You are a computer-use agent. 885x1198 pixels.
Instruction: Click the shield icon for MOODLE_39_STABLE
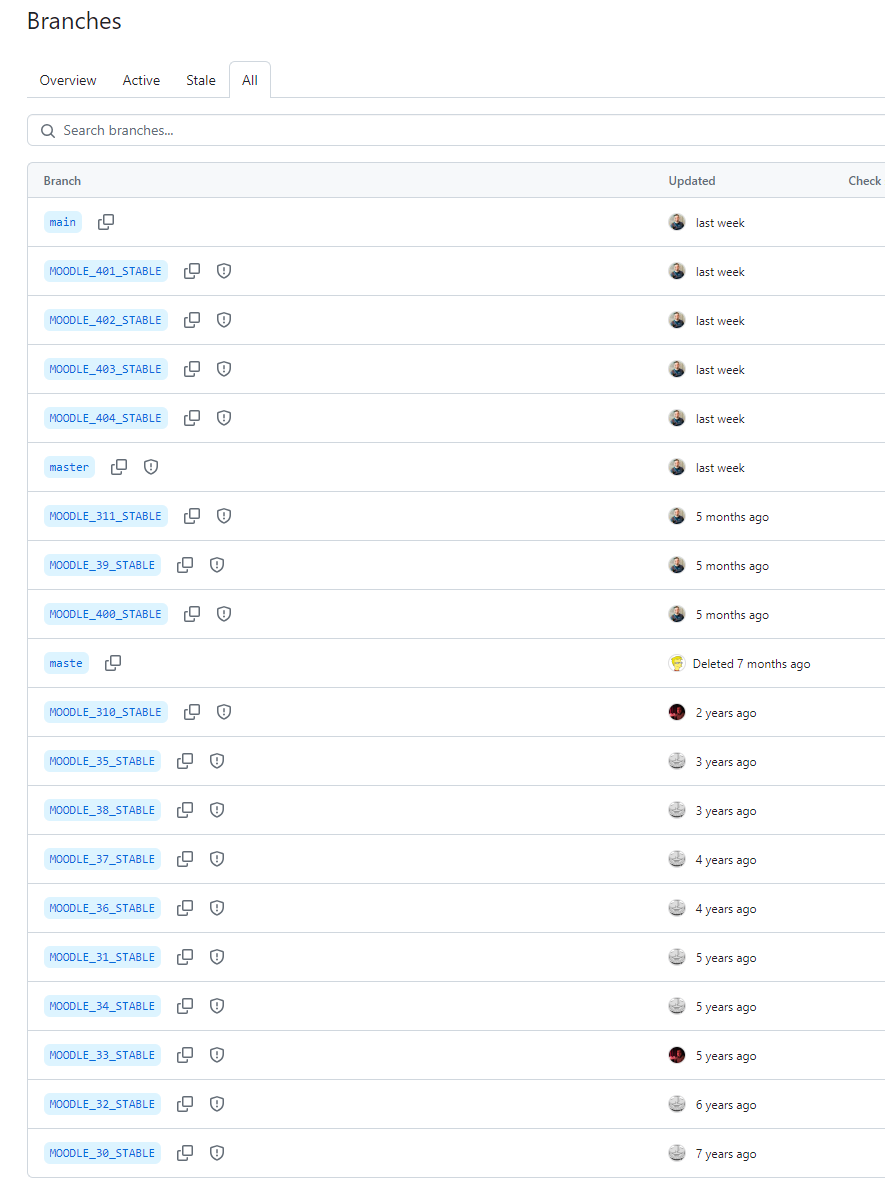(217, 565)
